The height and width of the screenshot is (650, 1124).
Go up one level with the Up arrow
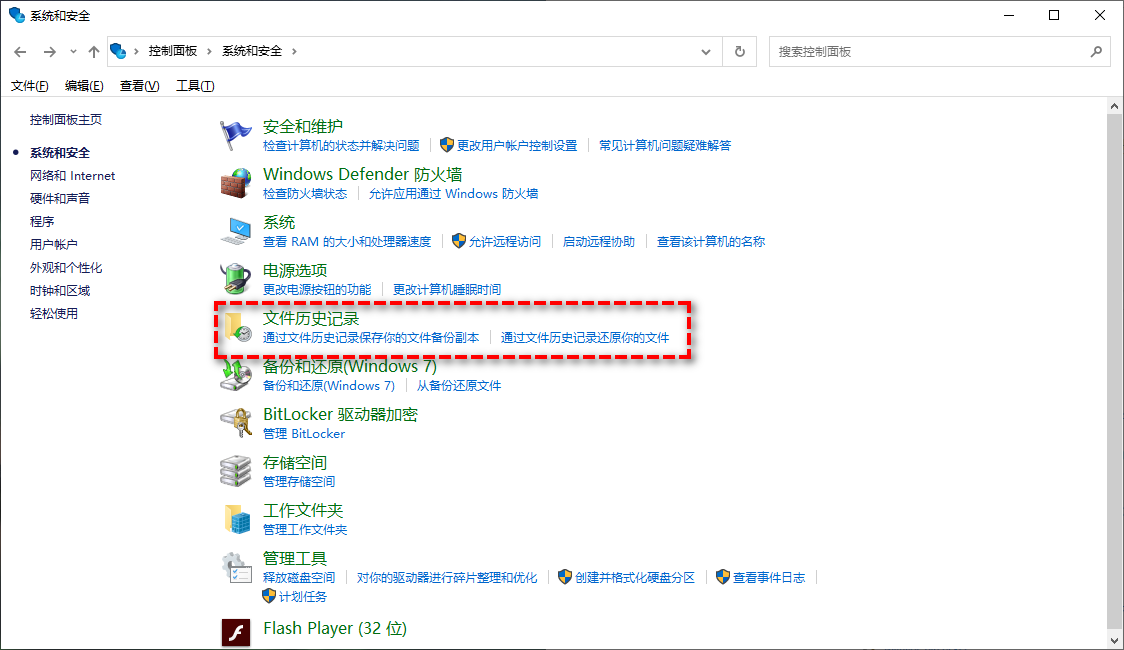pyautogui.click(x=94, y=52)
